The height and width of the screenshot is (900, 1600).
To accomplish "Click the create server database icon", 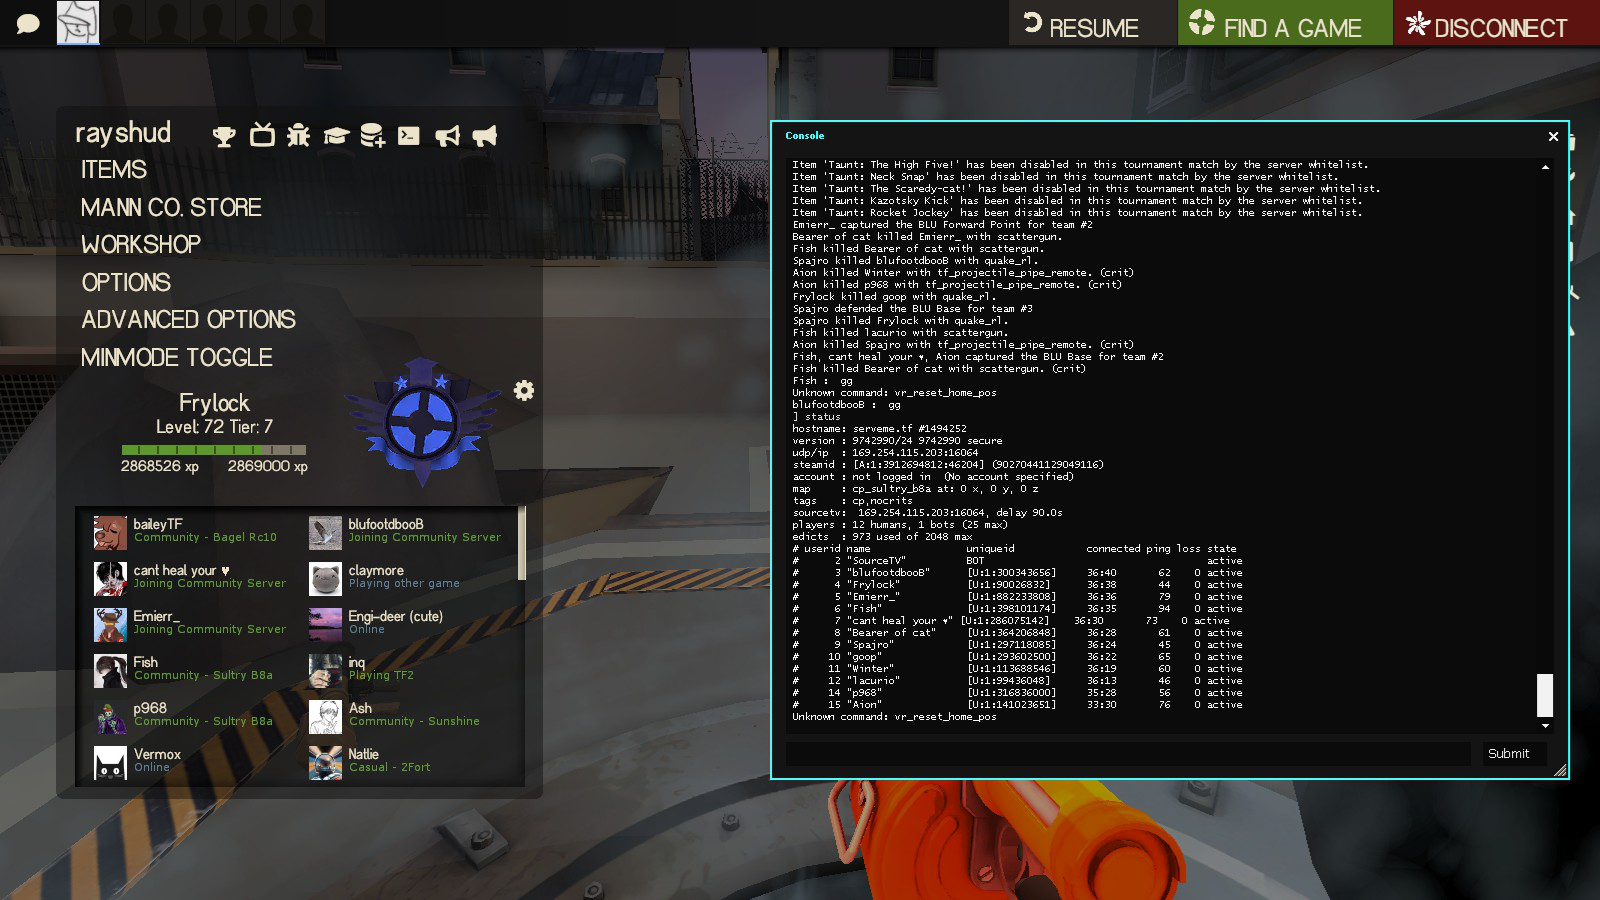I will tap(372, 136).
